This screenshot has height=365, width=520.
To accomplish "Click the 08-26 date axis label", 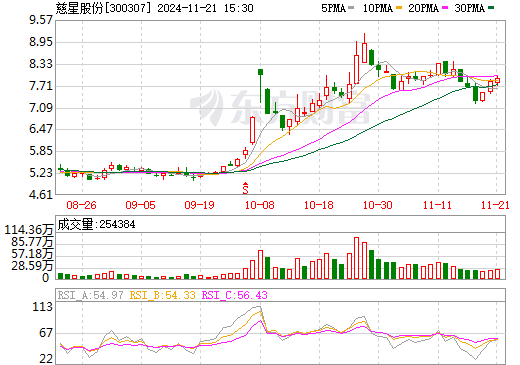I will pos(81,205).
